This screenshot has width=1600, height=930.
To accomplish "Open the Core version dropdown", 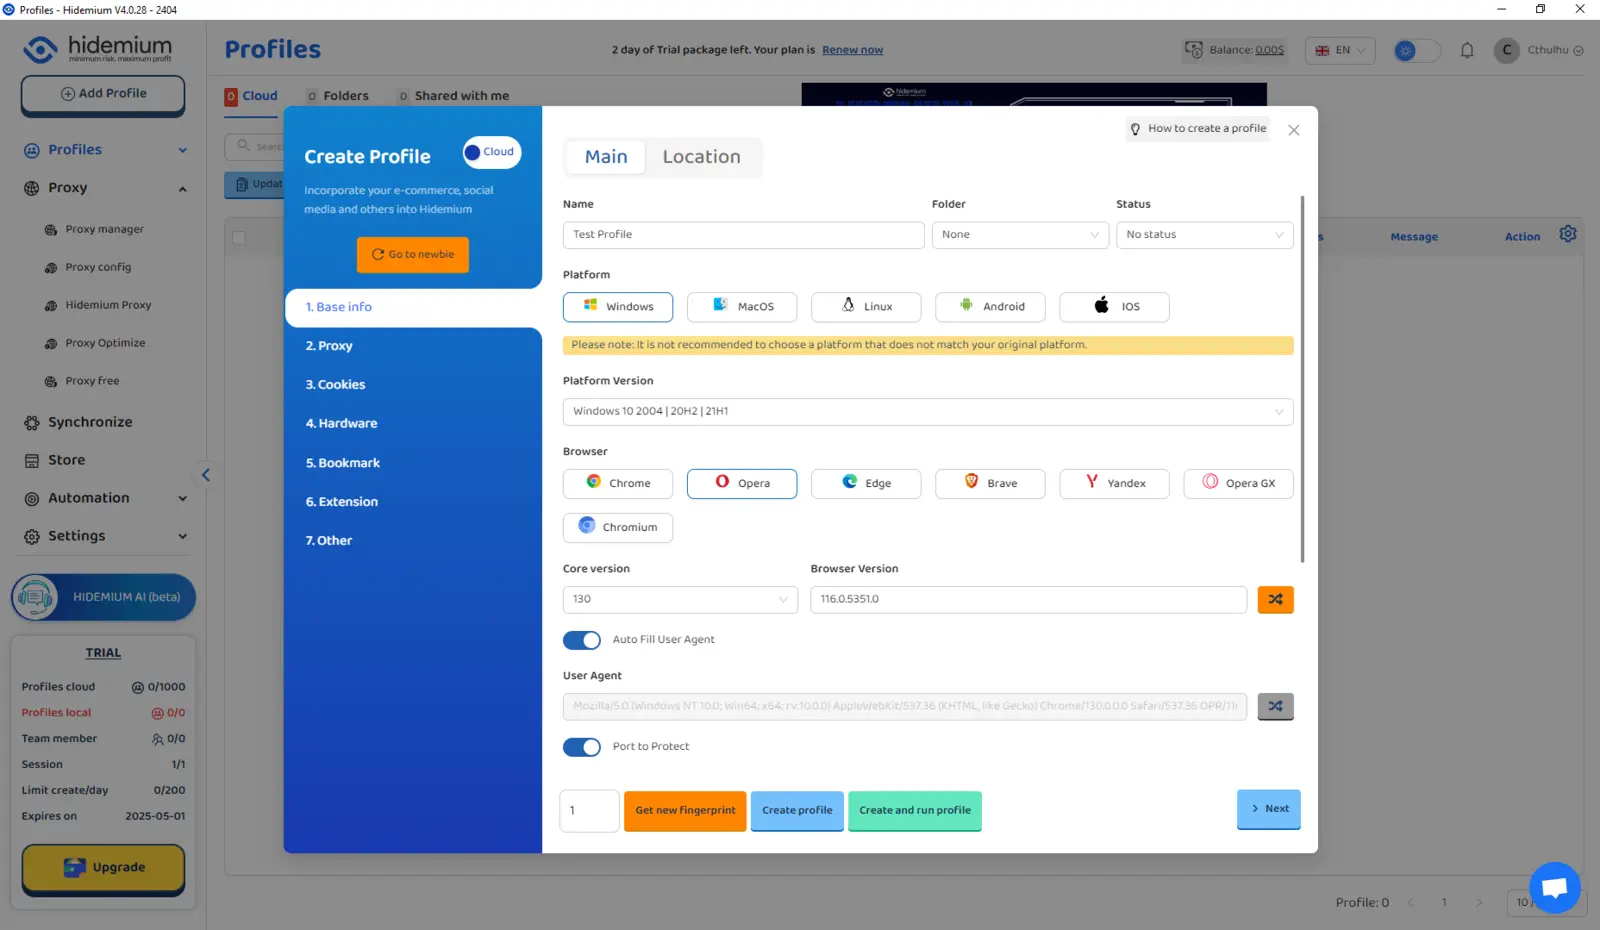I will point(680,599).
